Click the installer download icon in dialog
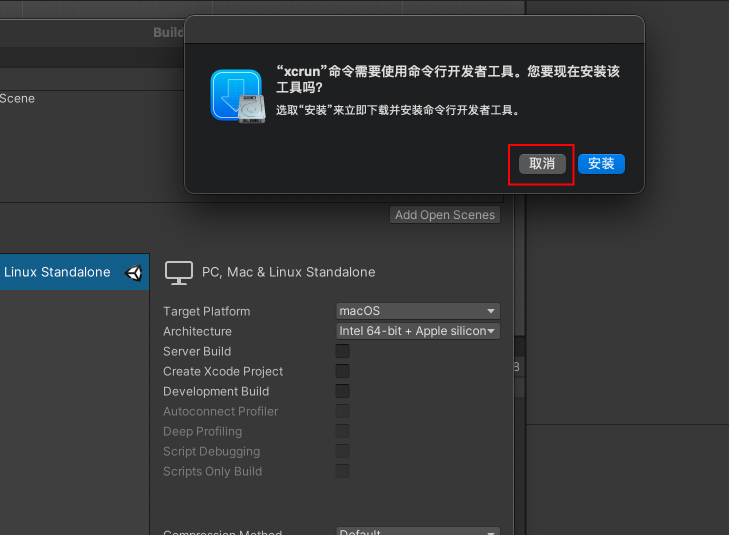729x535 pixels. coord(237,96)
